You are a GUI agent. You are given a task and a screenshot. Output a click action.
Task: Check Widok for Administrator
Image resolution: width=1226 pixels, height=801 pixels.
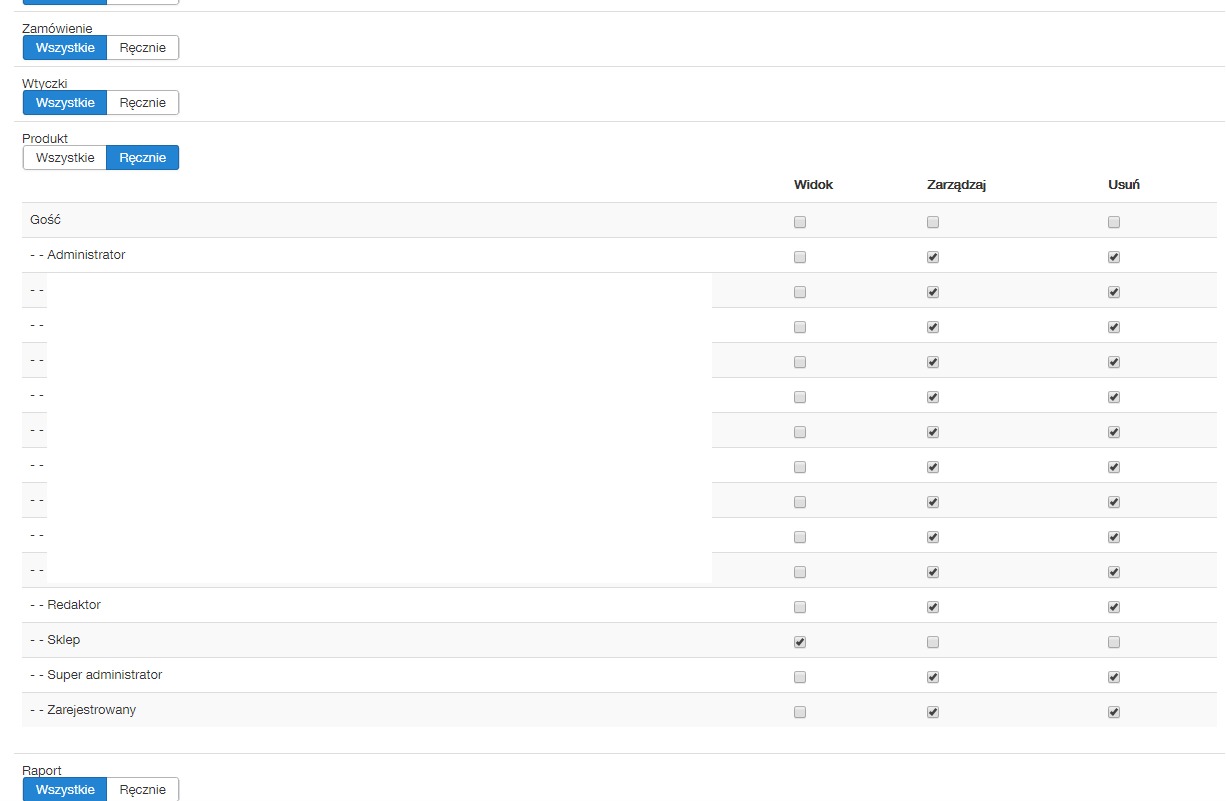click(x=800, y=257)
